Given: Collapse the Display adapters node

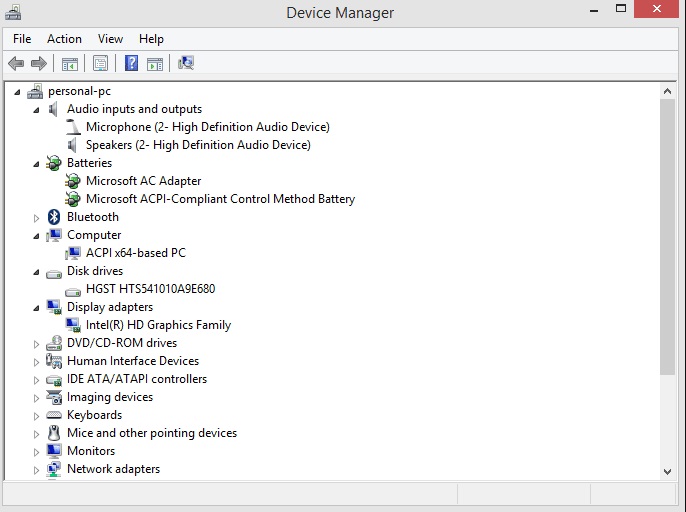Looking at the screenshot, I should click(x=36, y=308).
